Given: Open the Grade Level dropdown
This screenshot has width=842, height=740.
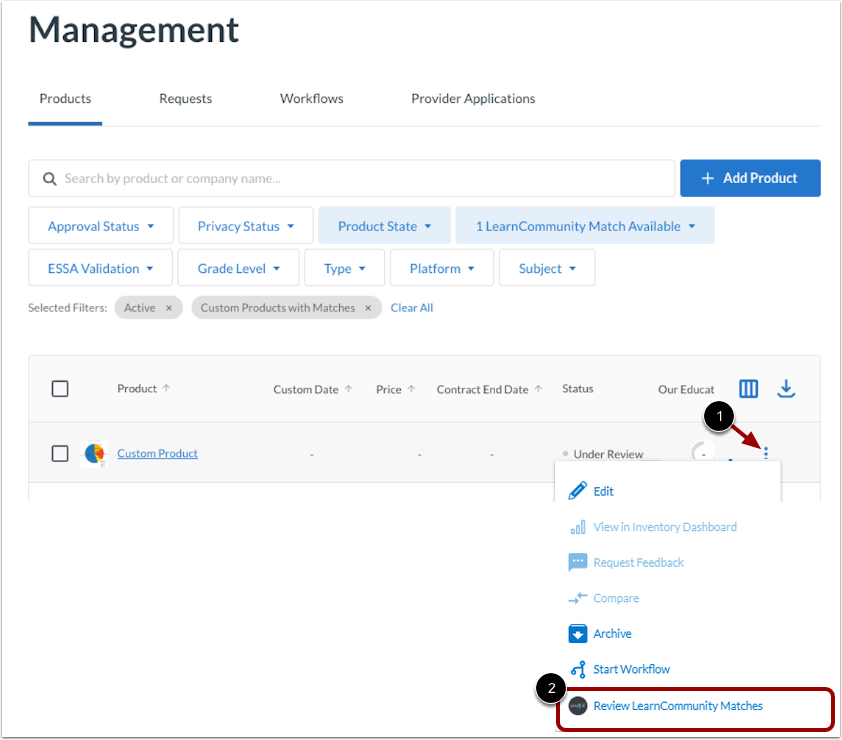Looking at the screenshot, I should tap(238, 268).
